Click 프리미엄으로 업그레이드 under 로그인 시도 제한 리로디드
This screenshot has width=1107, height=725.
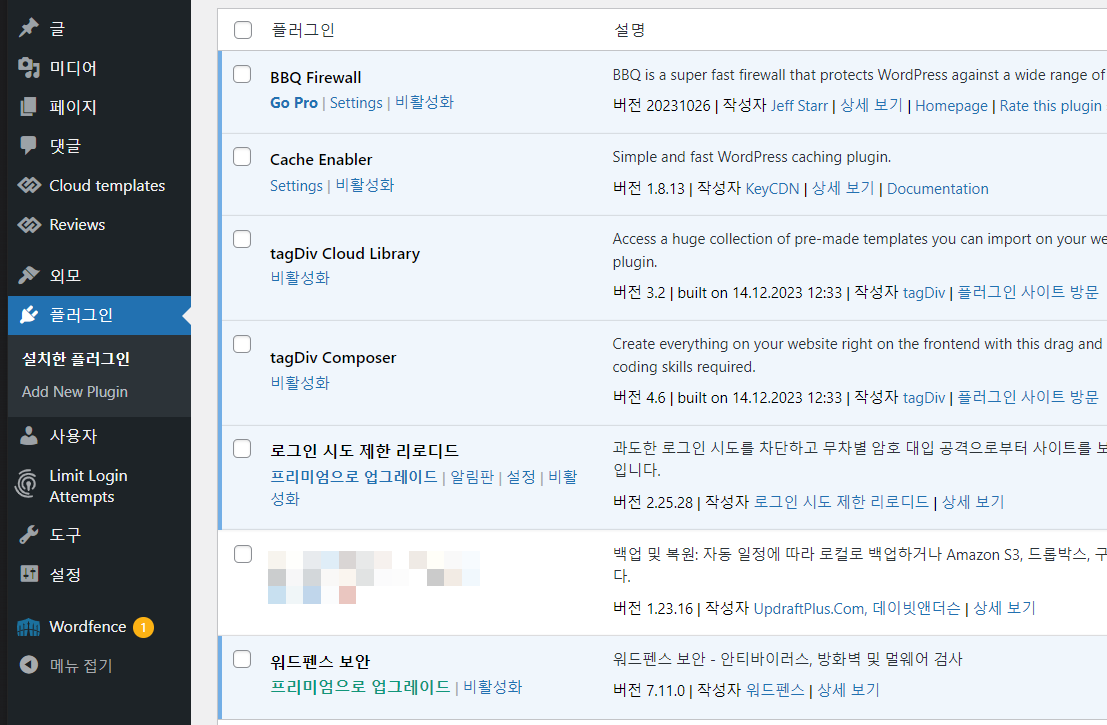(x=354, y=477)
